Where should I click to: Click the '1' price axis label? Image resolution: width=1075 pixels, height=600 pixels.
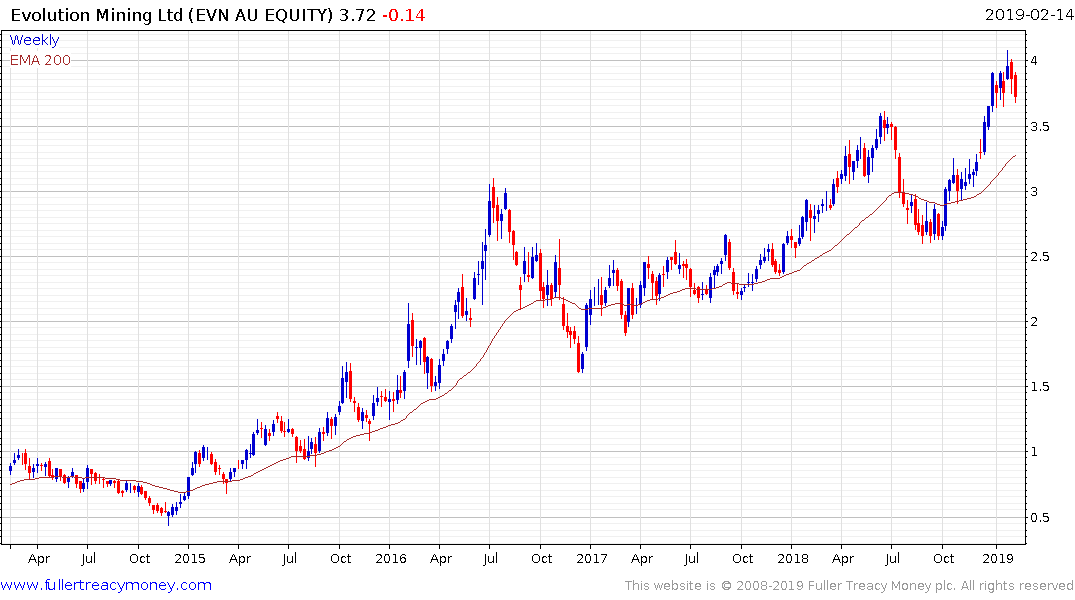[x=1034, y=452]
